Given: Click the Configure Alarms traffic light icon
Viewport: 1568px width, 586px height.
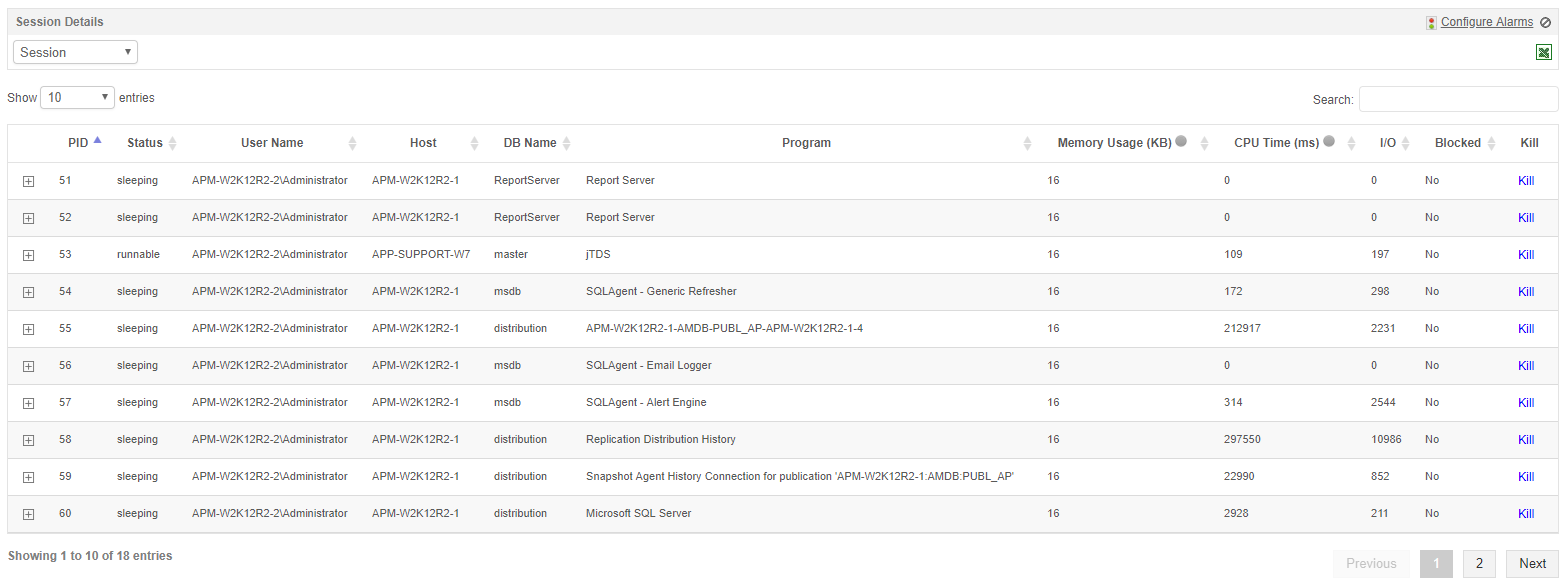Looking at the screenshot, I should (1431, 22).
